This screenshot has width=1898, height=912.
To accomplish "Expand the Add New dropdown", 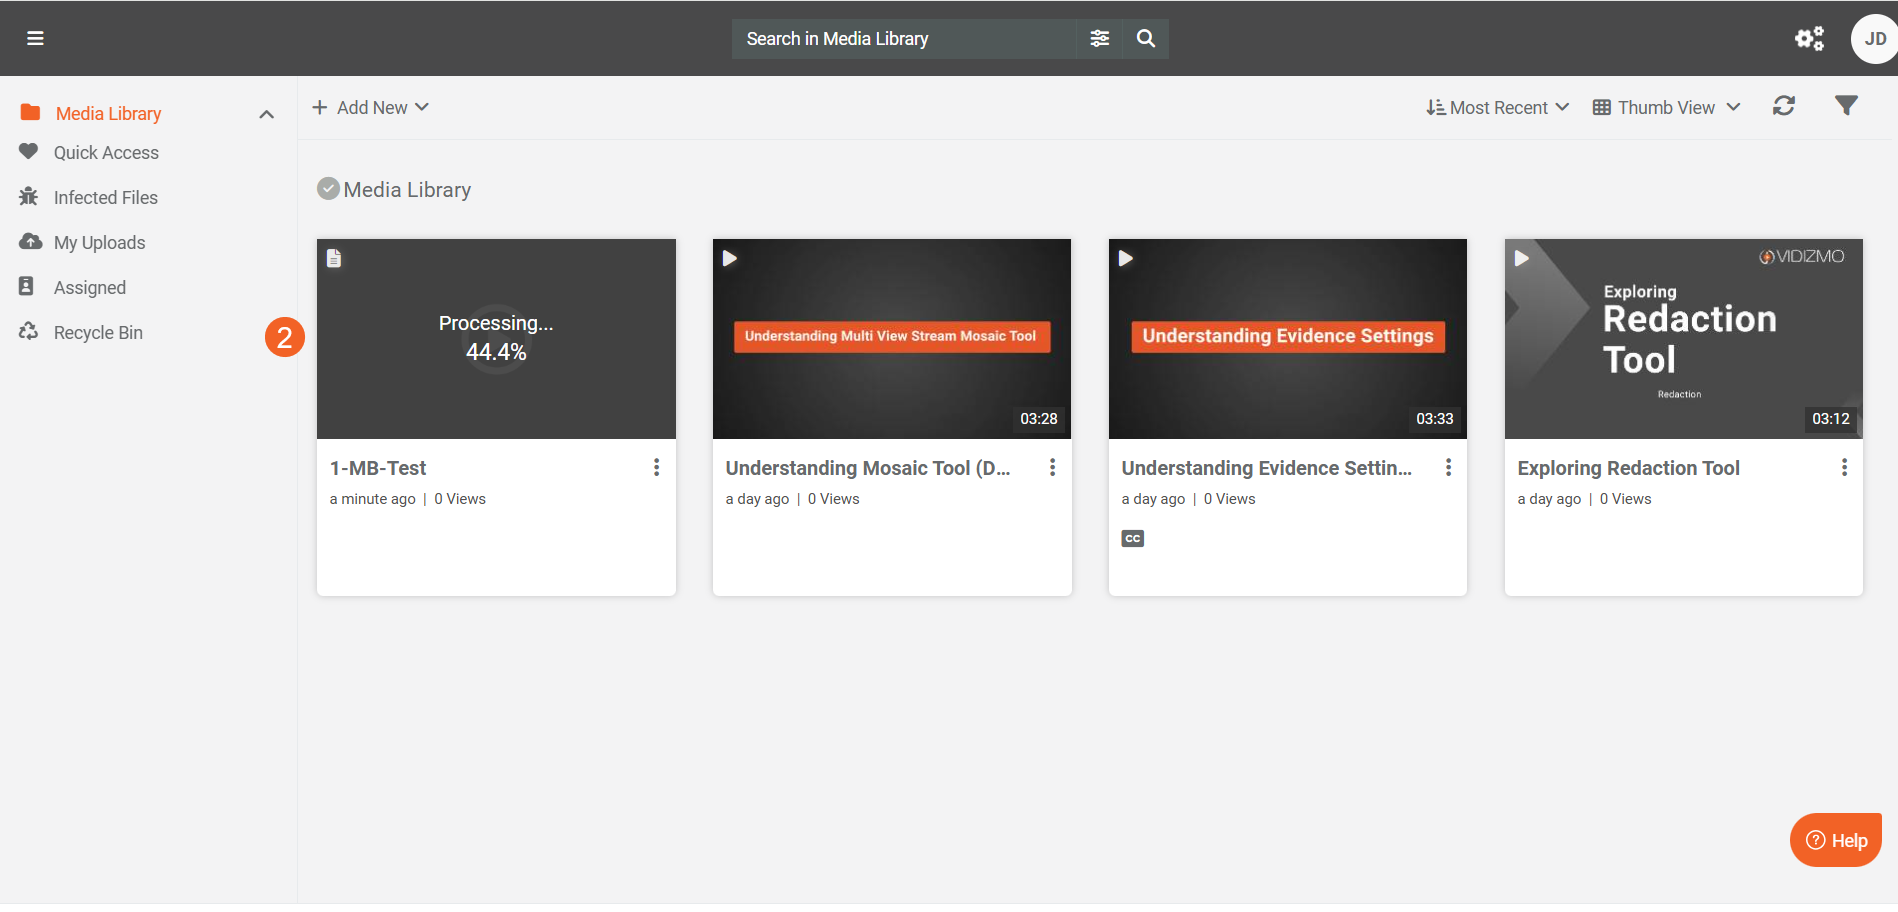I will [371, 107].
